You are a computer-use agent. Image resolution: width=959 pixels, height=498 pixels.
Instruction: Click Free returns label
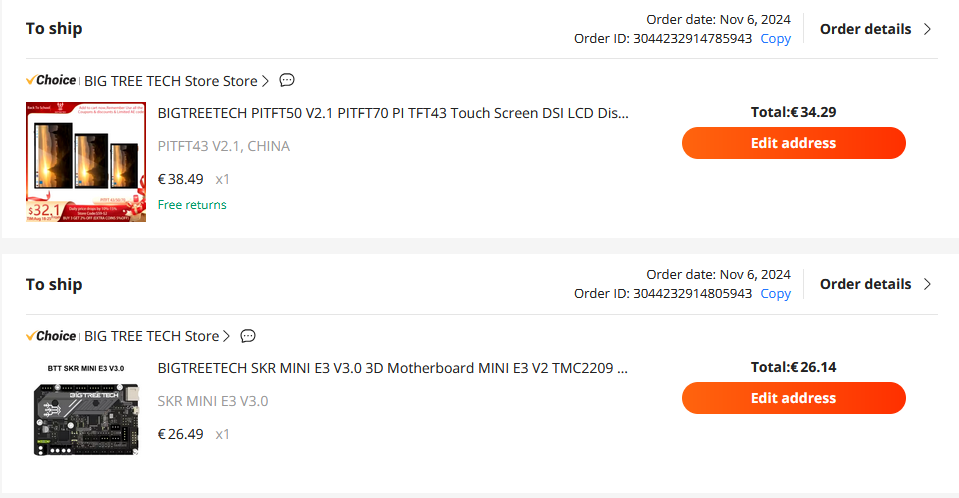point(192,205)
